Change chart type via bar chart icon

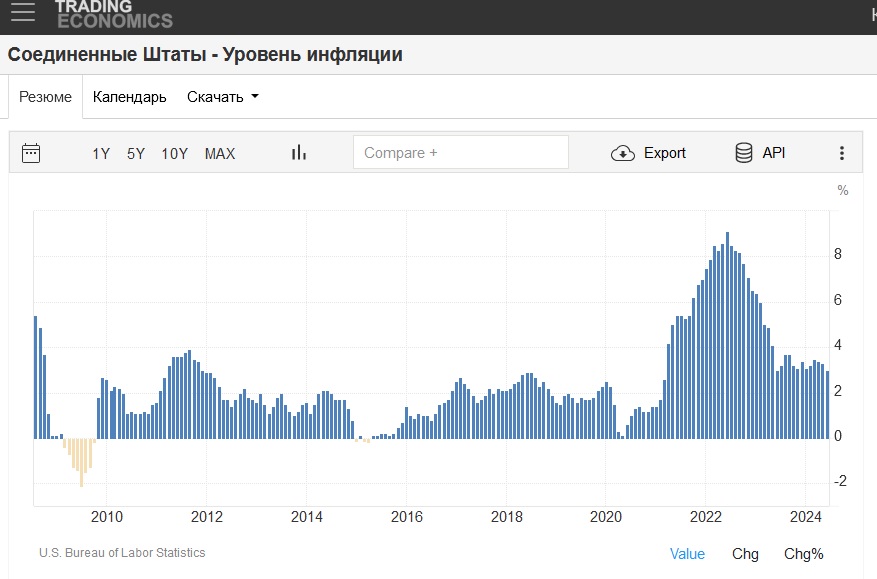click(298, 153)
